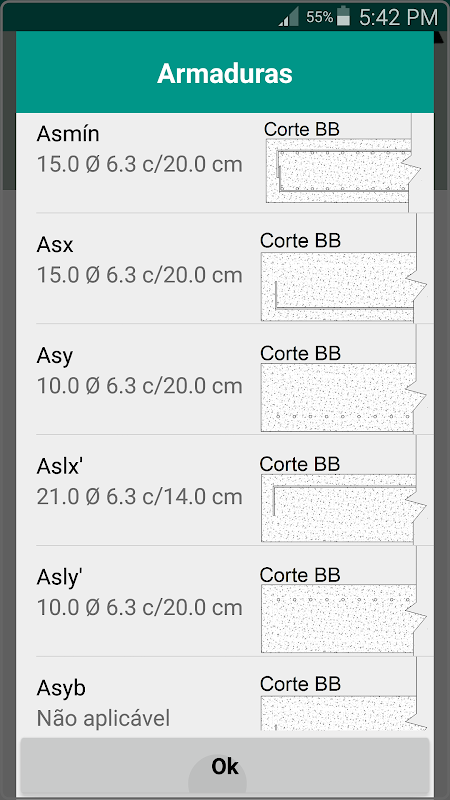Tap the battery icon in status bar
The height and width of the screenshot is (800, 450).
click(x=344, y=16)
